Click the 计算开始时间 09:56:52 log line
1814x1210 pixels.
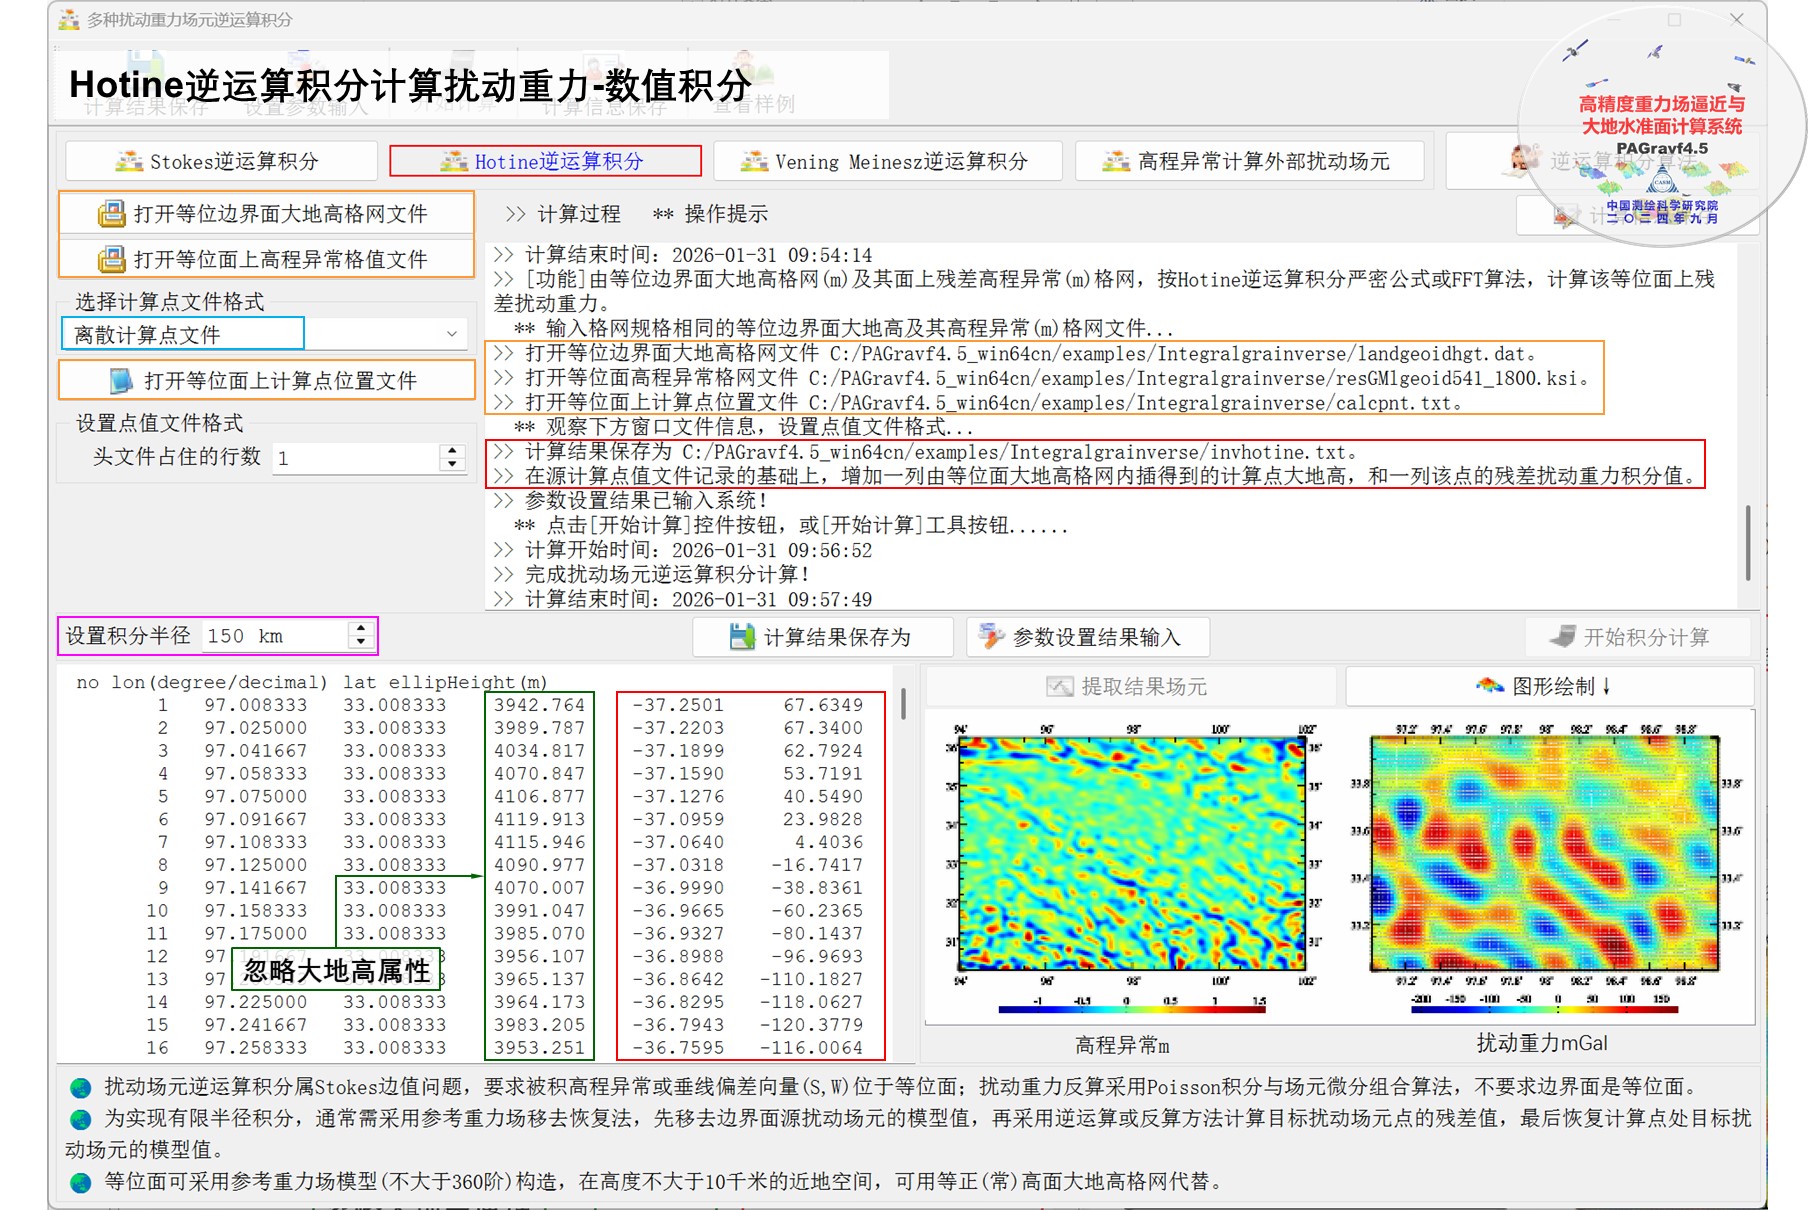[682, 550]
